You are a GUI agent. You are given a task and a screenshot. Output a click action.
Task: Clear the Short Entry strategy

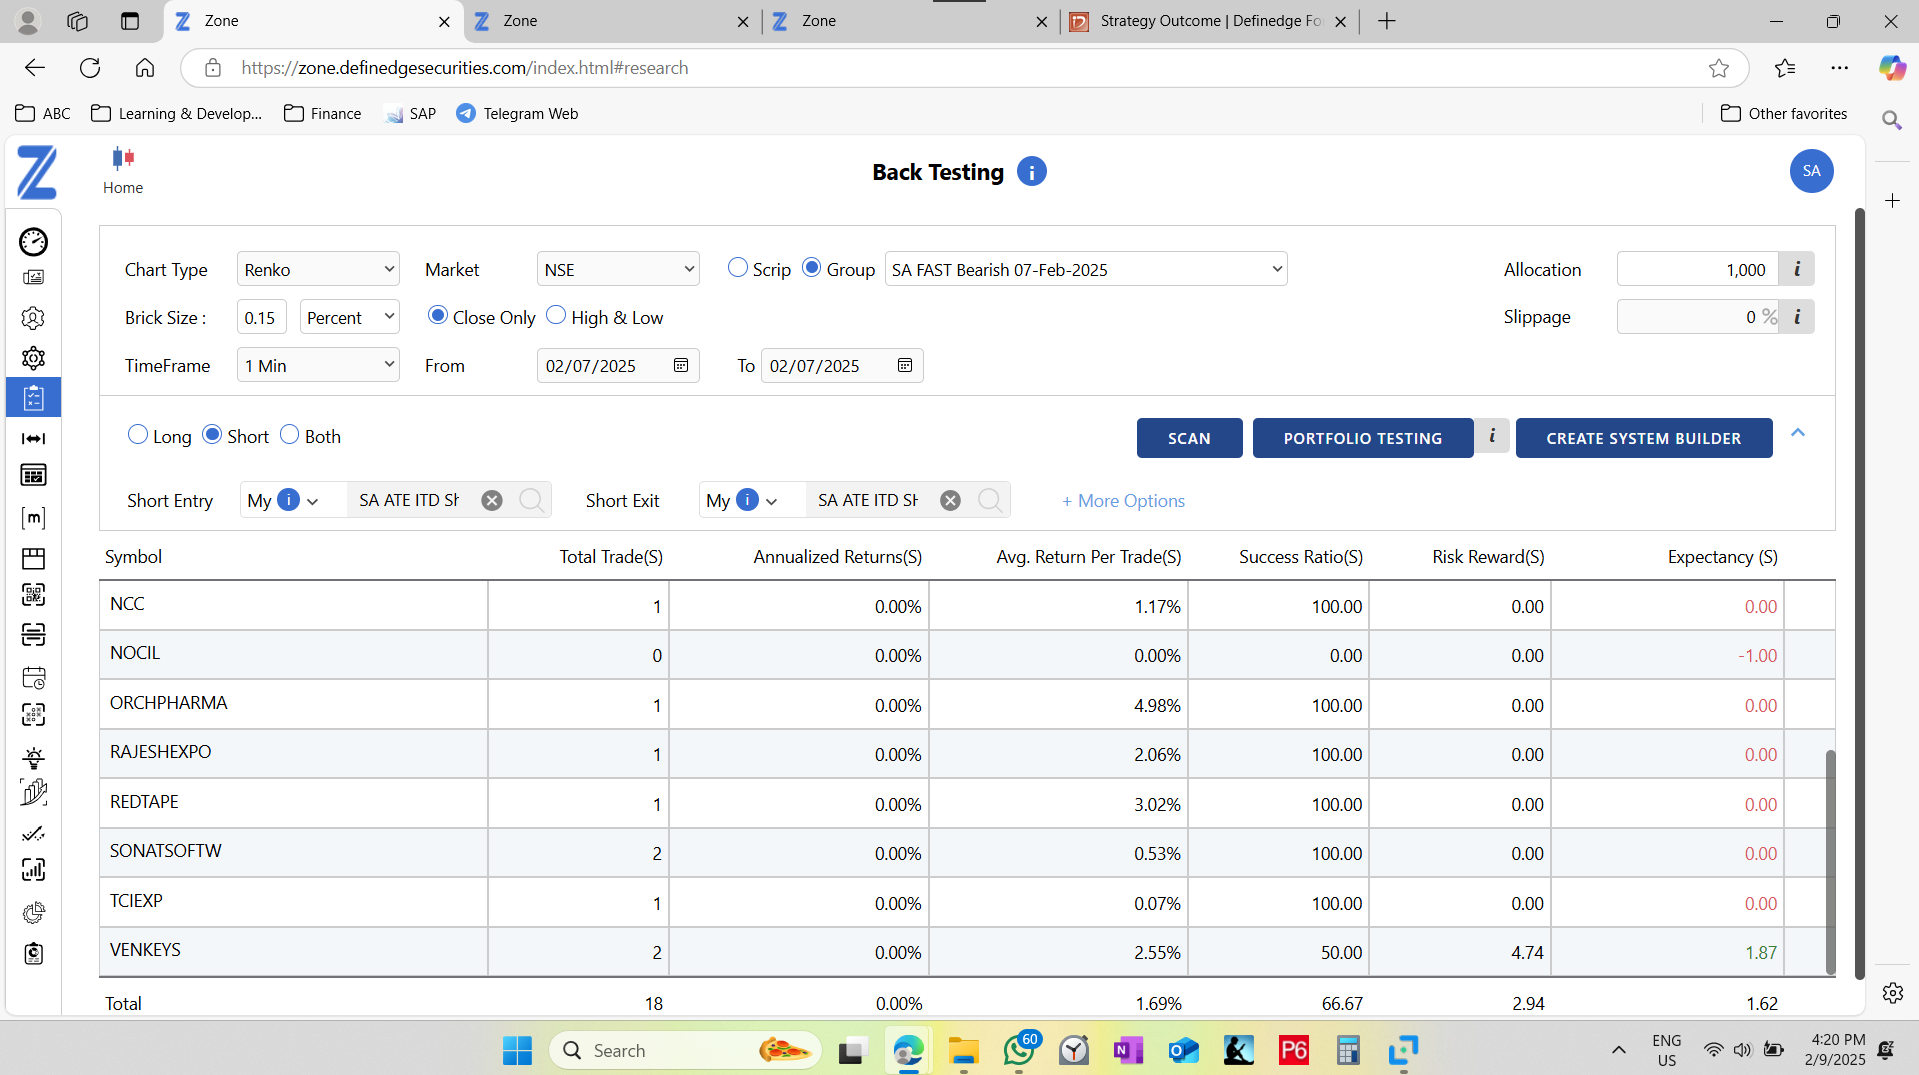pos(491,500)
